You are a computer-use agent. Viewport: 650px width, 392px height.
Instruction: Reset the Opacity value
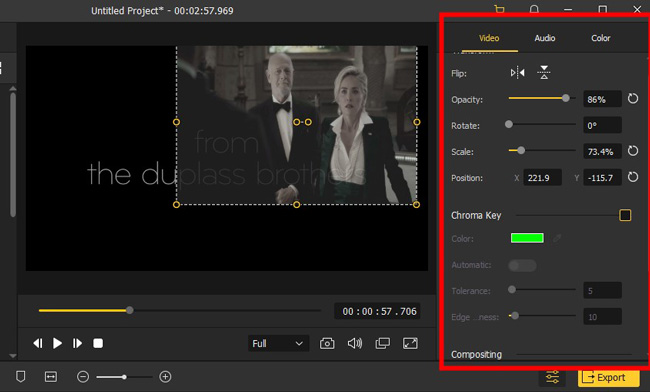tap(633, 99)
